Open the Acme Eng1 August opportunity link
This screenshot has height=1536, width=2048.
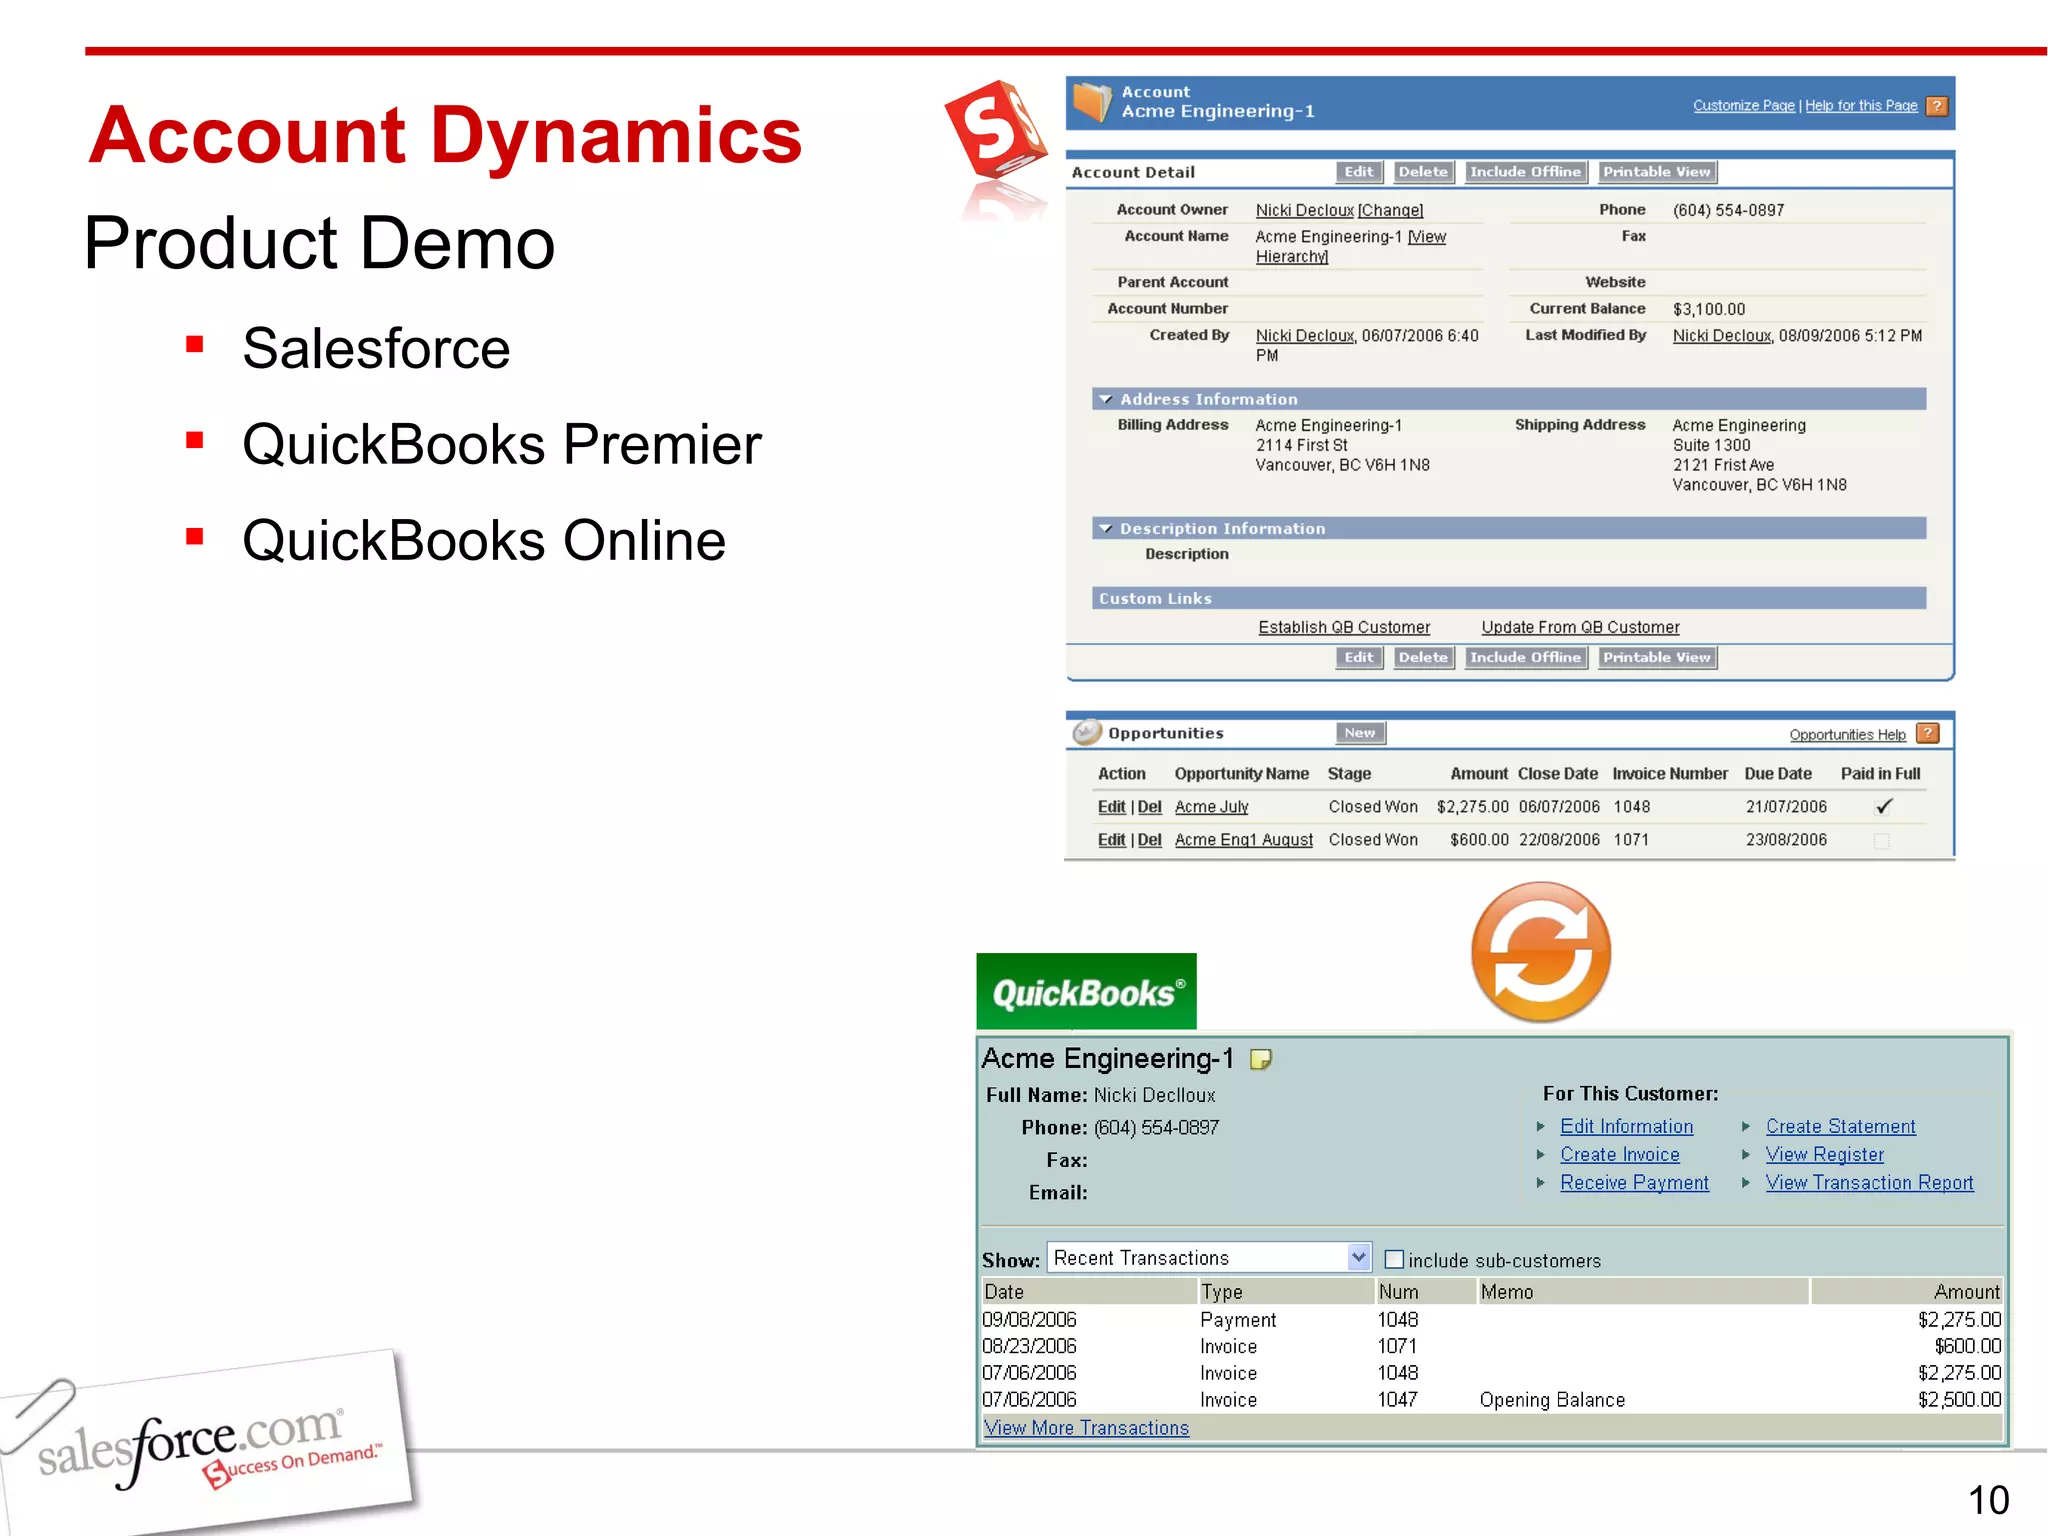[1244, 840]
